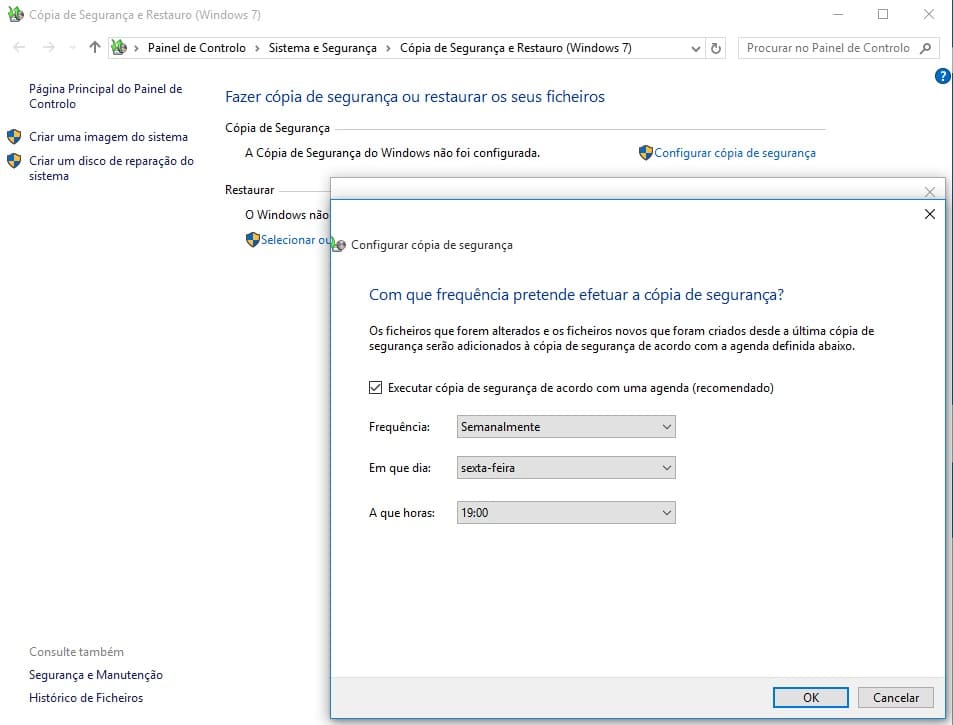Click the 'A que horas:' label
953x725 pixels.
[402, 513]
